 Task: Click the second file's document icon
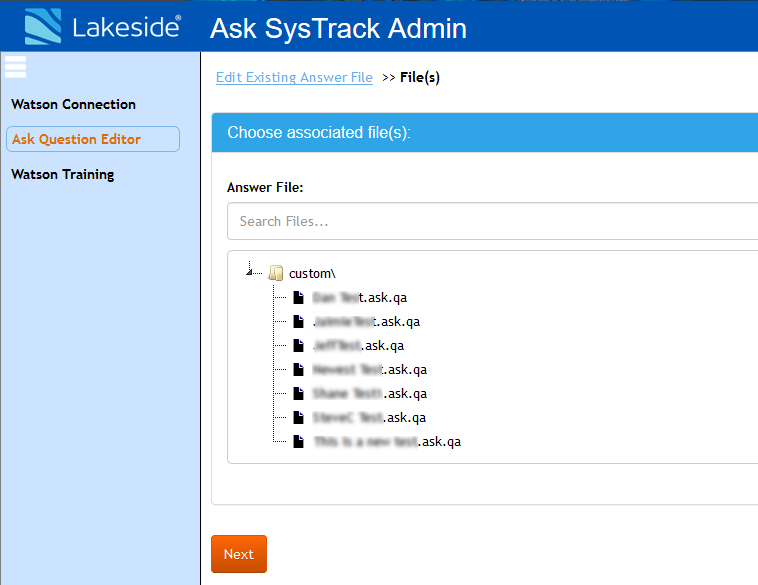(299, 322)
